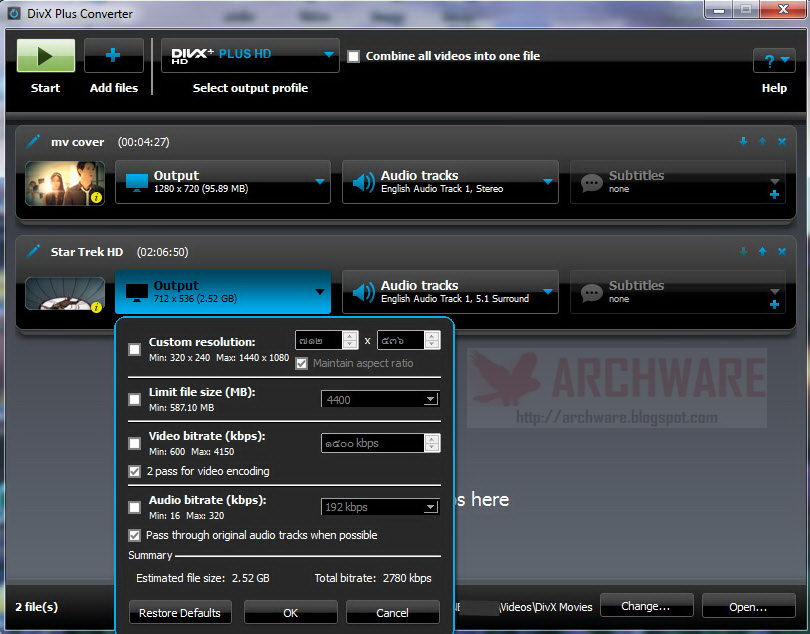Confirm output settings with OK
This screenshot has height=634, width=810.
290,612
